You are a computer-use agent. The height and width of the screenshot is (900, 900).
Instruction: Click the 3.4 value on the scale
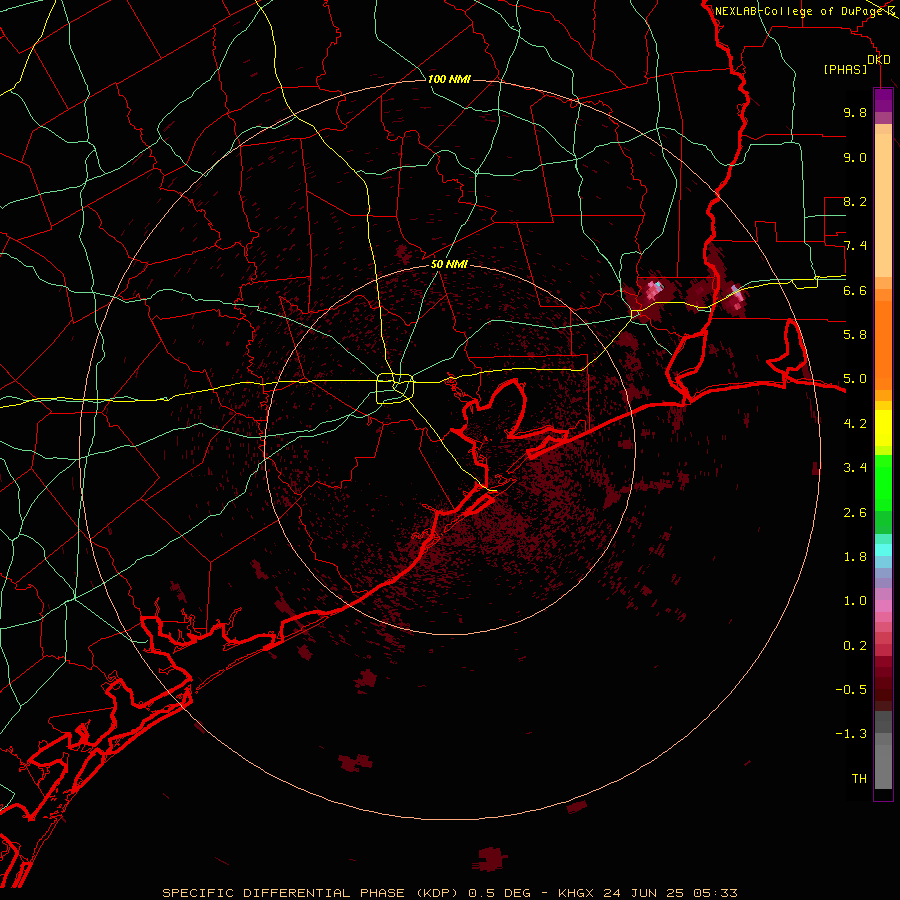pyautogui.click(x=855, y=468)
